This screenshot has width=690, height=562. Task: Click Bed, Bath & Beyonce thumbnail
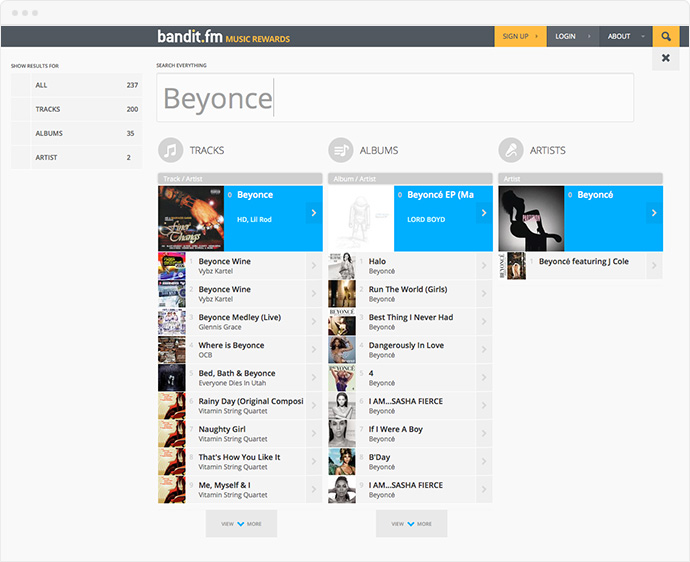[172, 378]
